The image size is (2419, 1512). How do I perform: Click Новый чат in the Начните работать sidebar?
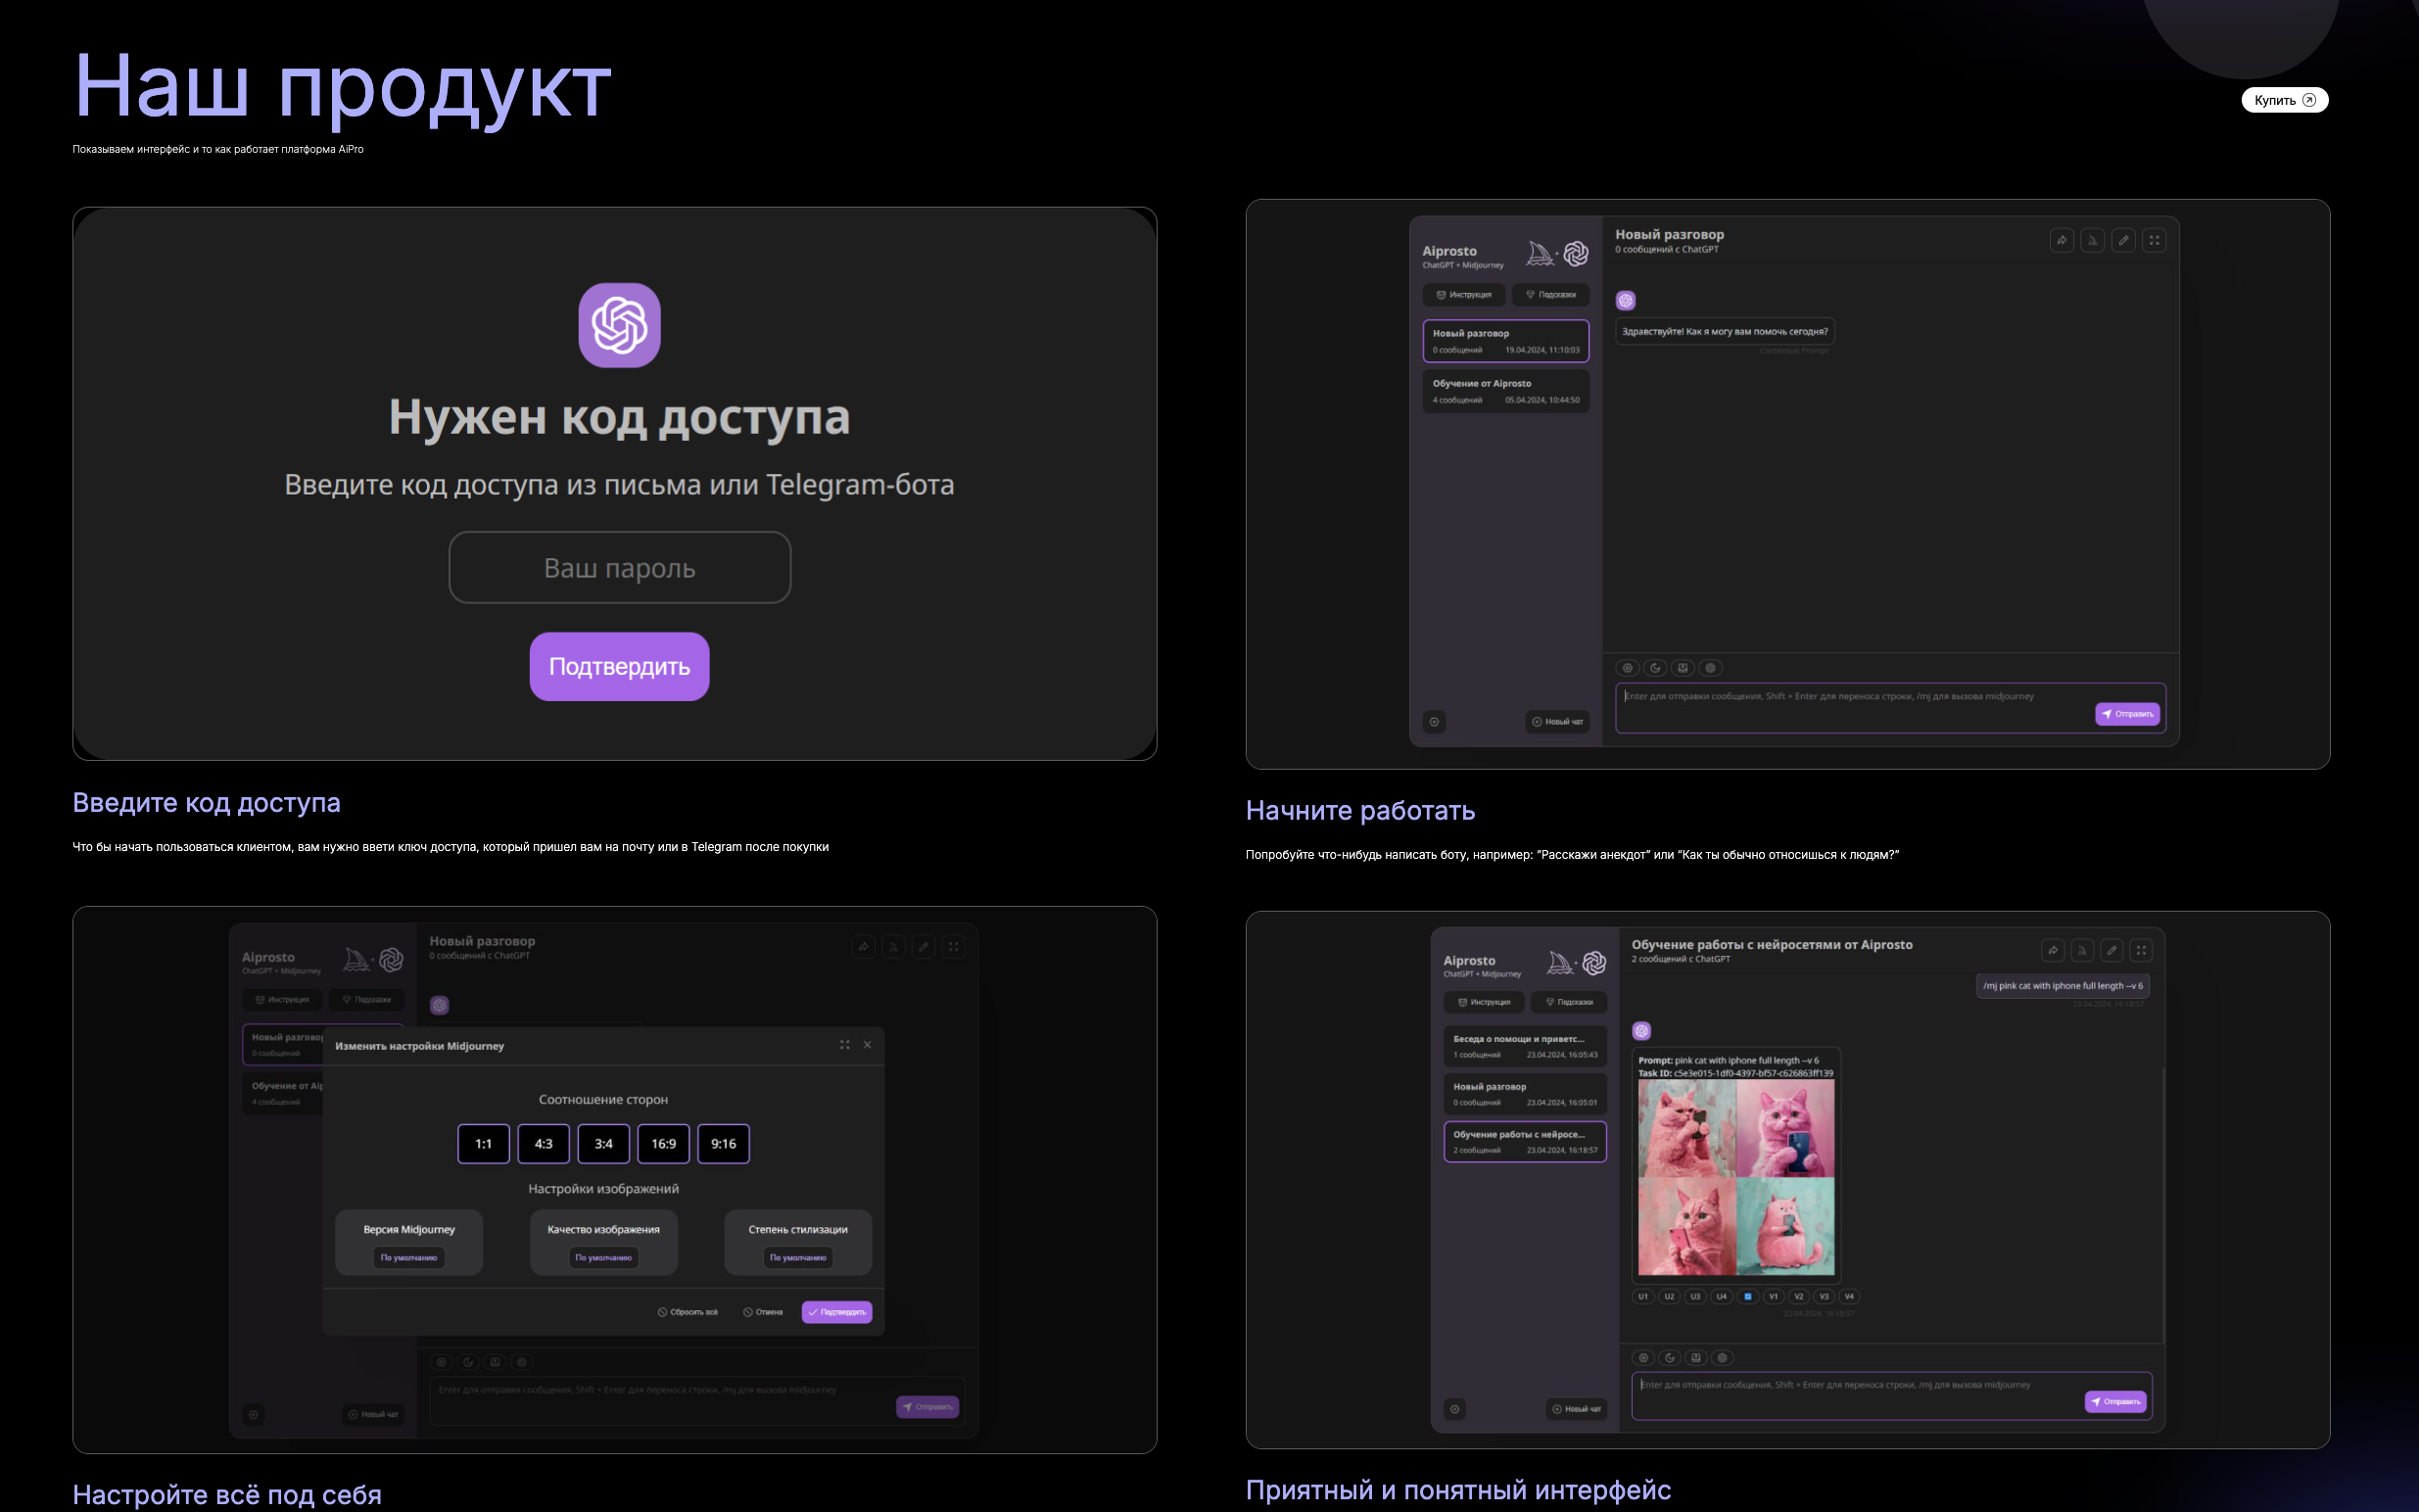(1557, 722)
